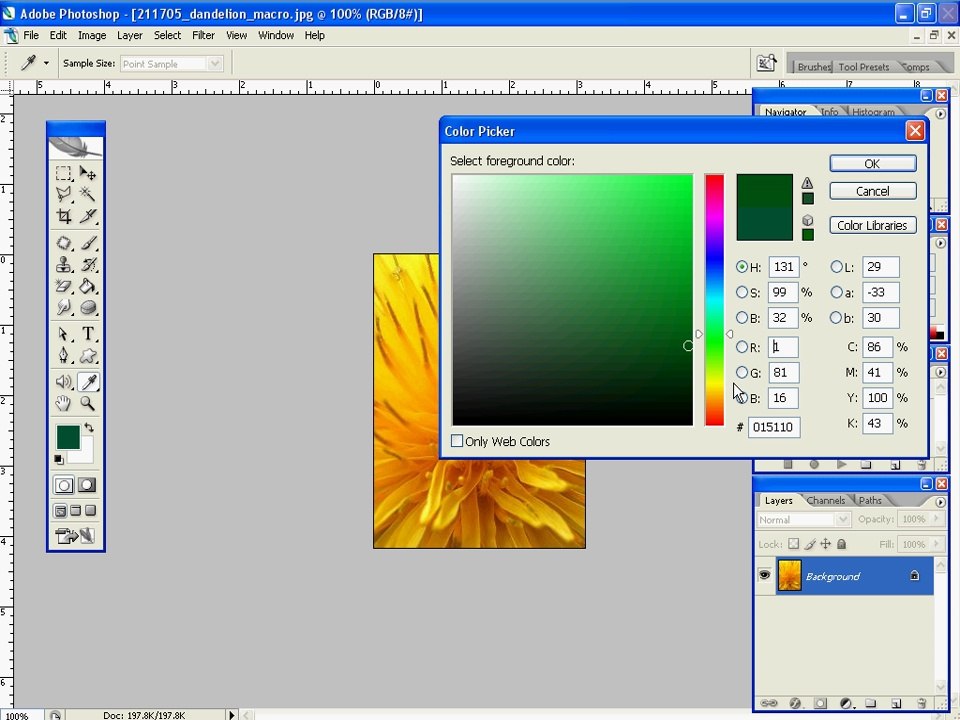This screenshot has height=720, width=960.
Task: Select the G green radio button
Action: coord(742,372)
